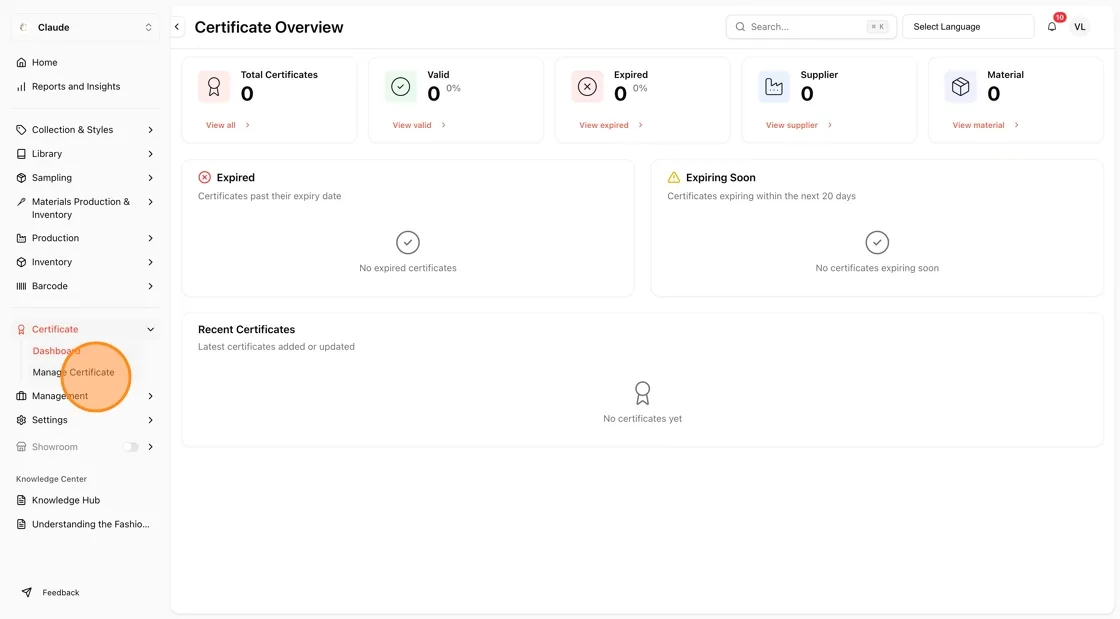Image resolution: width=1120 pixels, height=619 pixels.
Task: Open the Claude workspace switcher
Action: (85, 27)
